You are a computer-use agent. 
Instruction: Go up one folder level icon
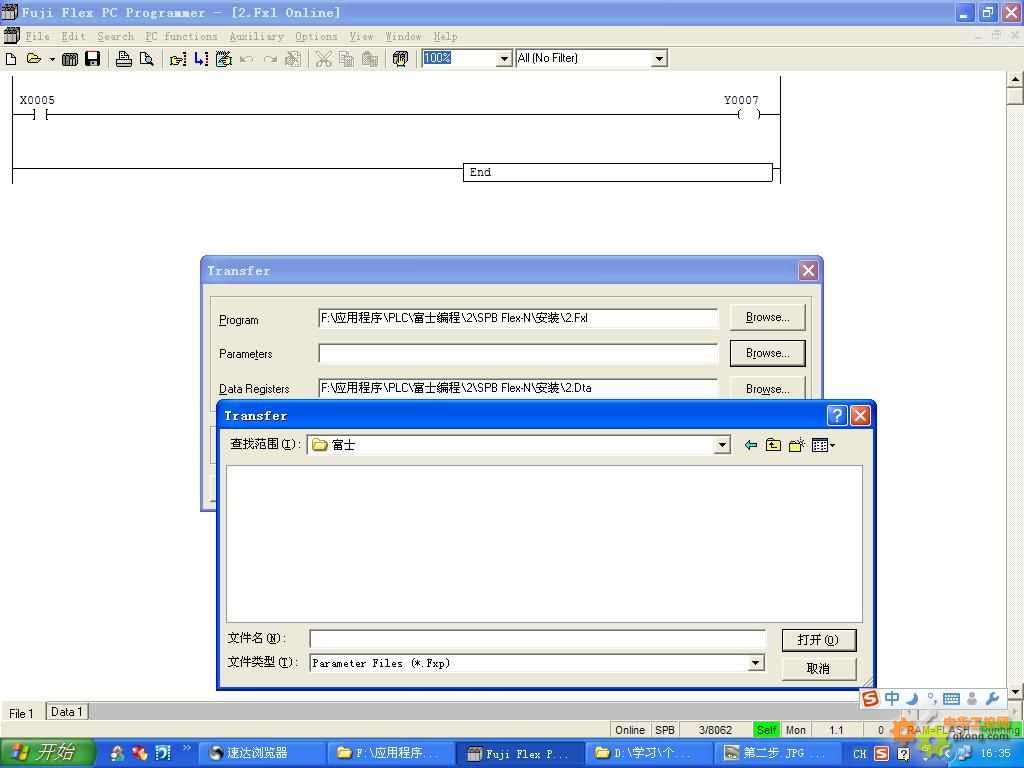[x=773, y=445]
